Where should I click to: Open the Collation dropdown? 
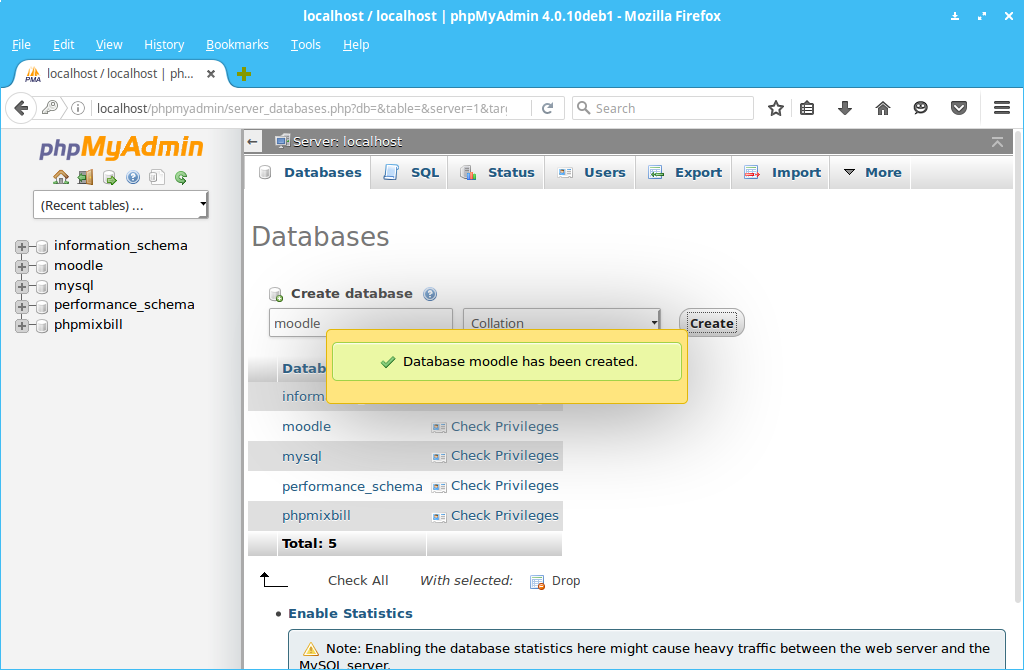coord(562,323)
